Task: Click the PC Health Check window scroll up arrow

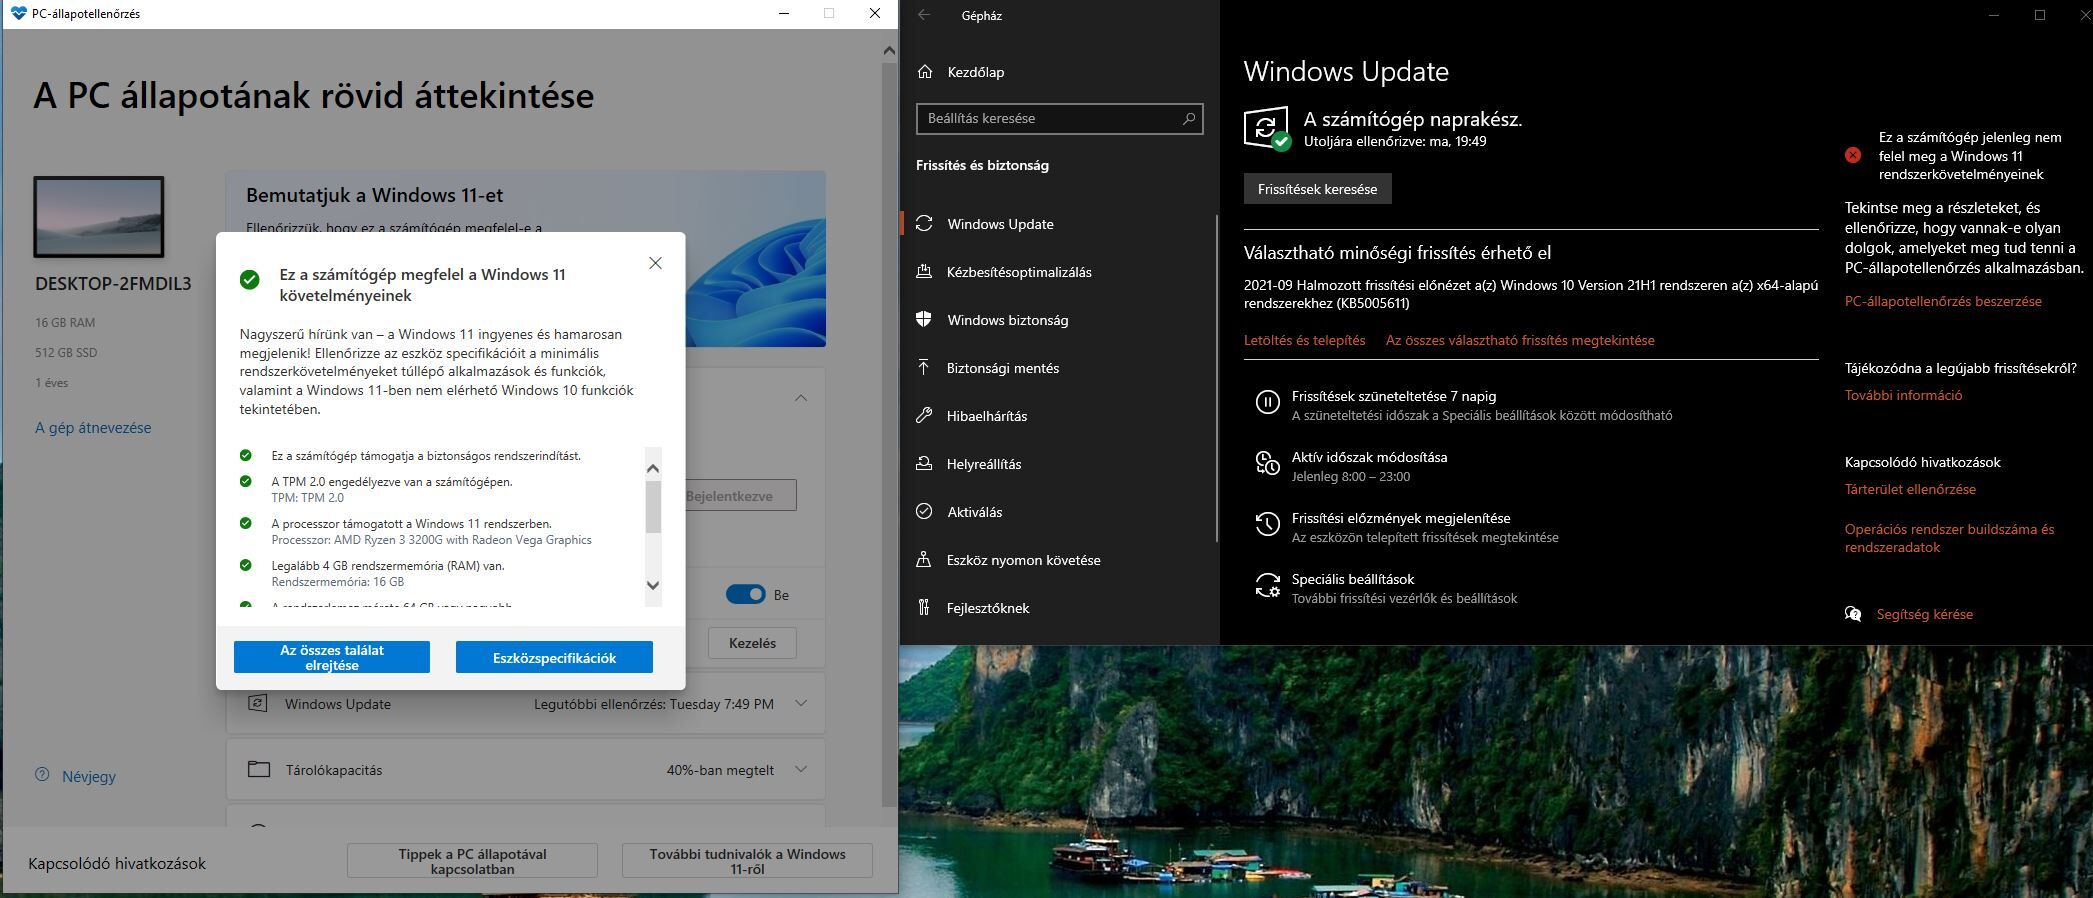Action: (889, 50)
